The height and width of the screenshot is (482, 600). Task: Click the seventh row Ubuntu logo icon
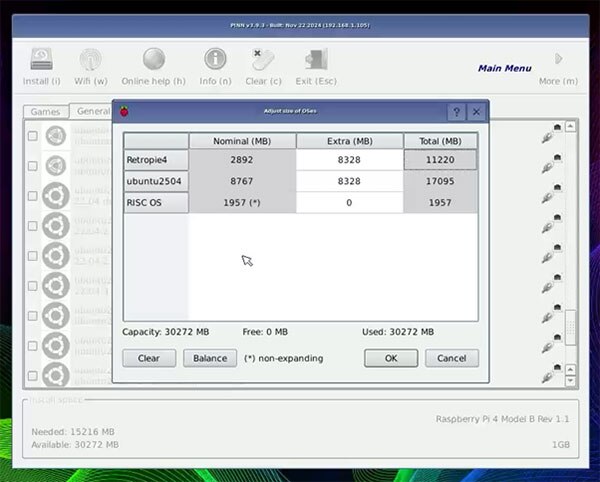coord(56,316)
